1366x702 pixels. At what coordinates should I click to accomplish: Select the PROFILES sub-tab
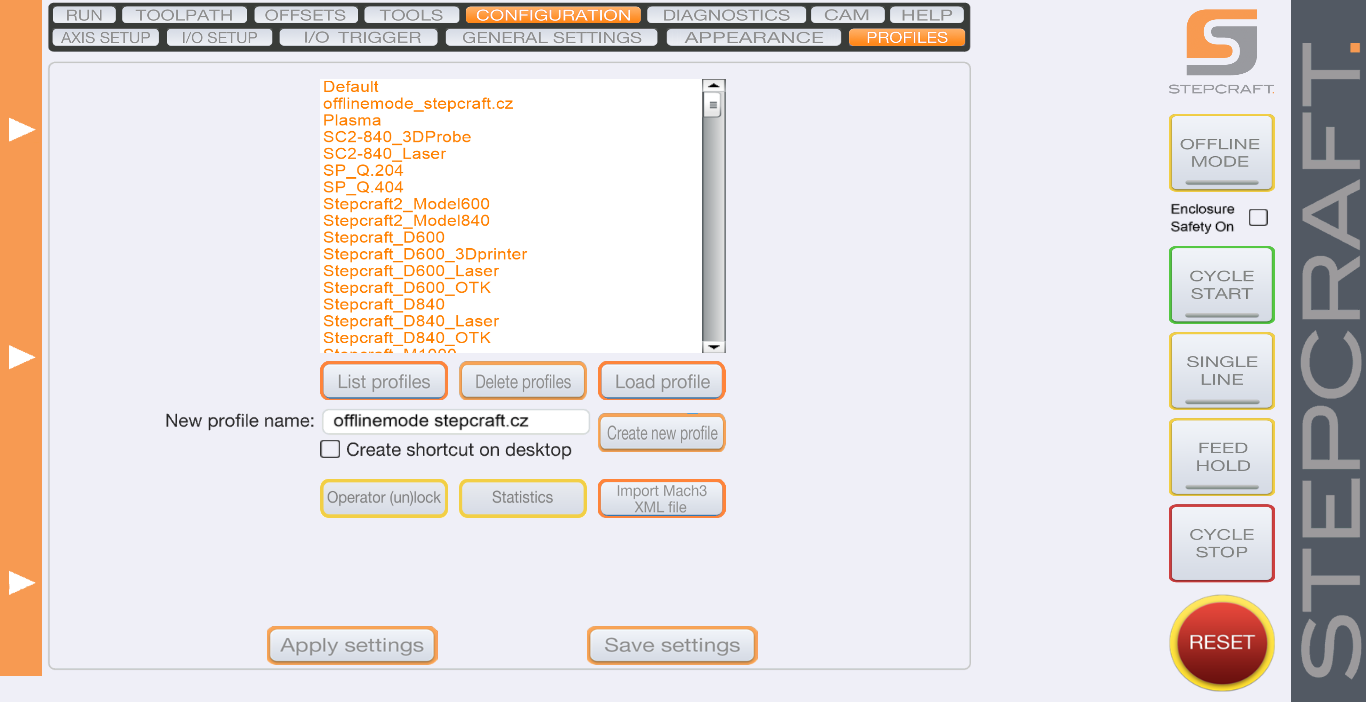pos(907,37)
